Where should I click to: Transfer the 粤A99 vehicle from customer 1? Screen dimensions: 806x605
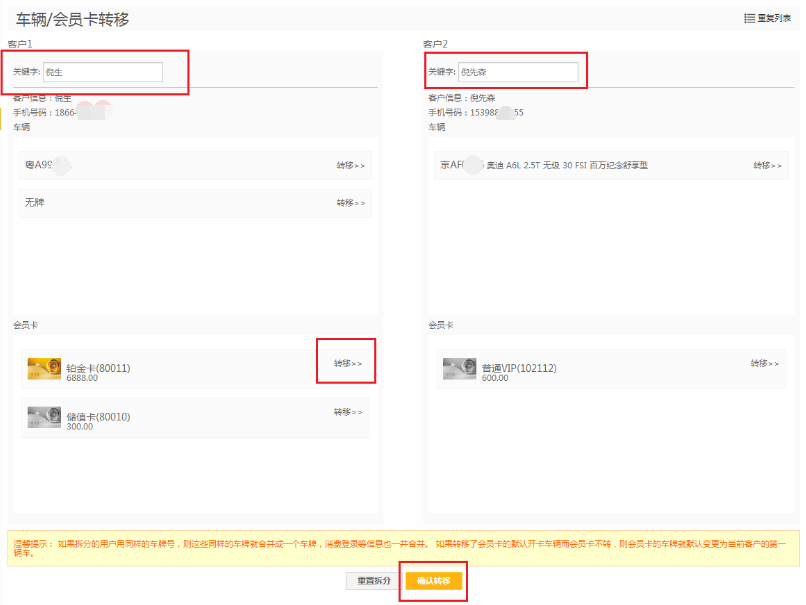[350, 165]
